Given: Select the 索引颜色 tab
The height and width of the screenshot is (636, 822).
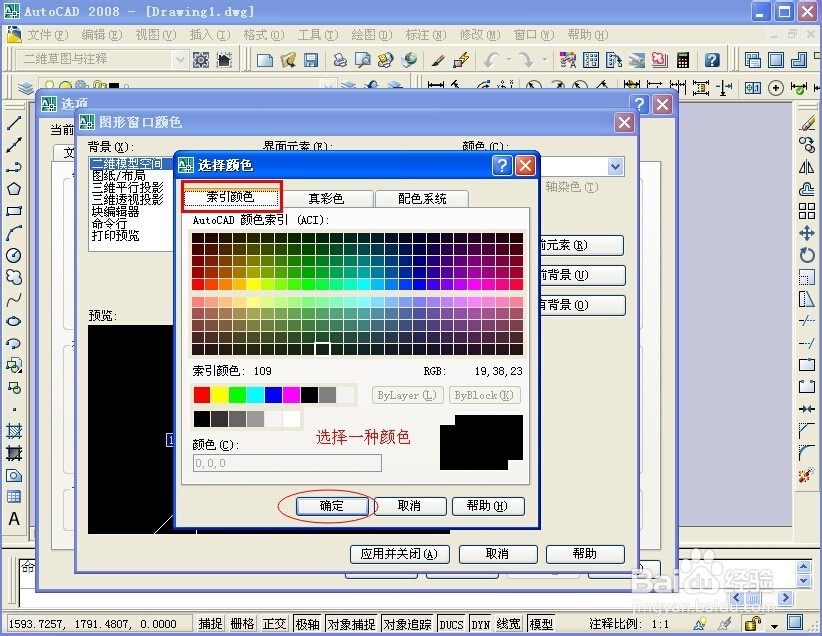Looking at the screenshot, I should tap(230, 197).
